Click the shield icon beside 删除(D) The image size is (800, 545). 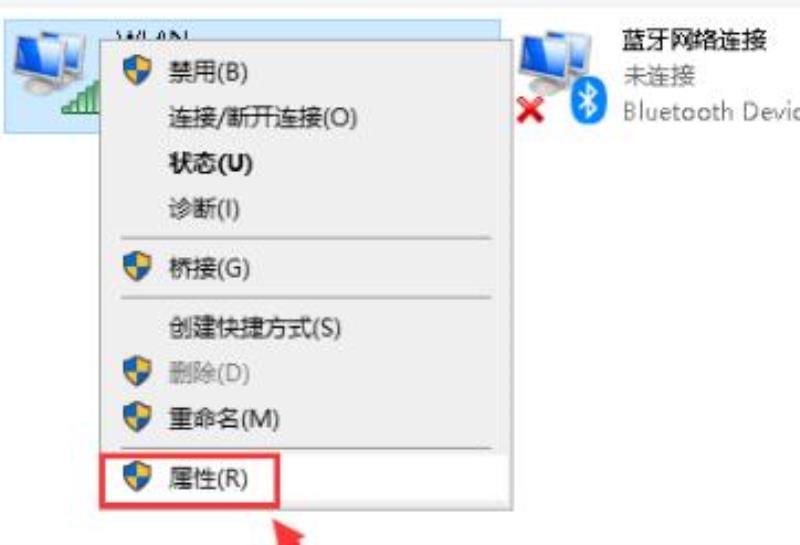[x=137, y=371]
